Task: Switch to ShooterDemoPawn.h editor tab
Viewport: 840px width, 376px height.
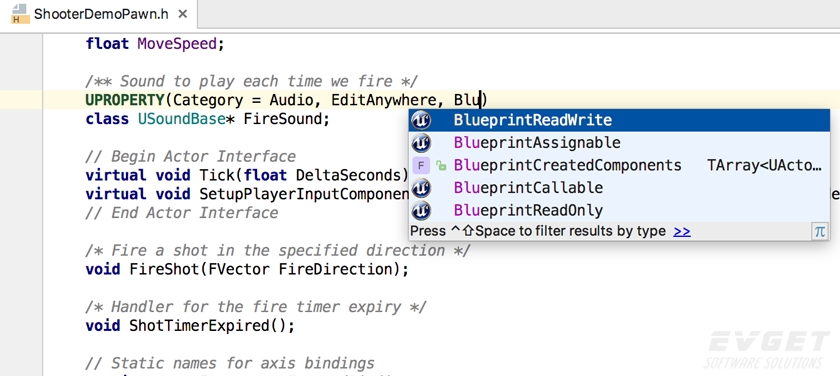Action: tap(98, 14)
